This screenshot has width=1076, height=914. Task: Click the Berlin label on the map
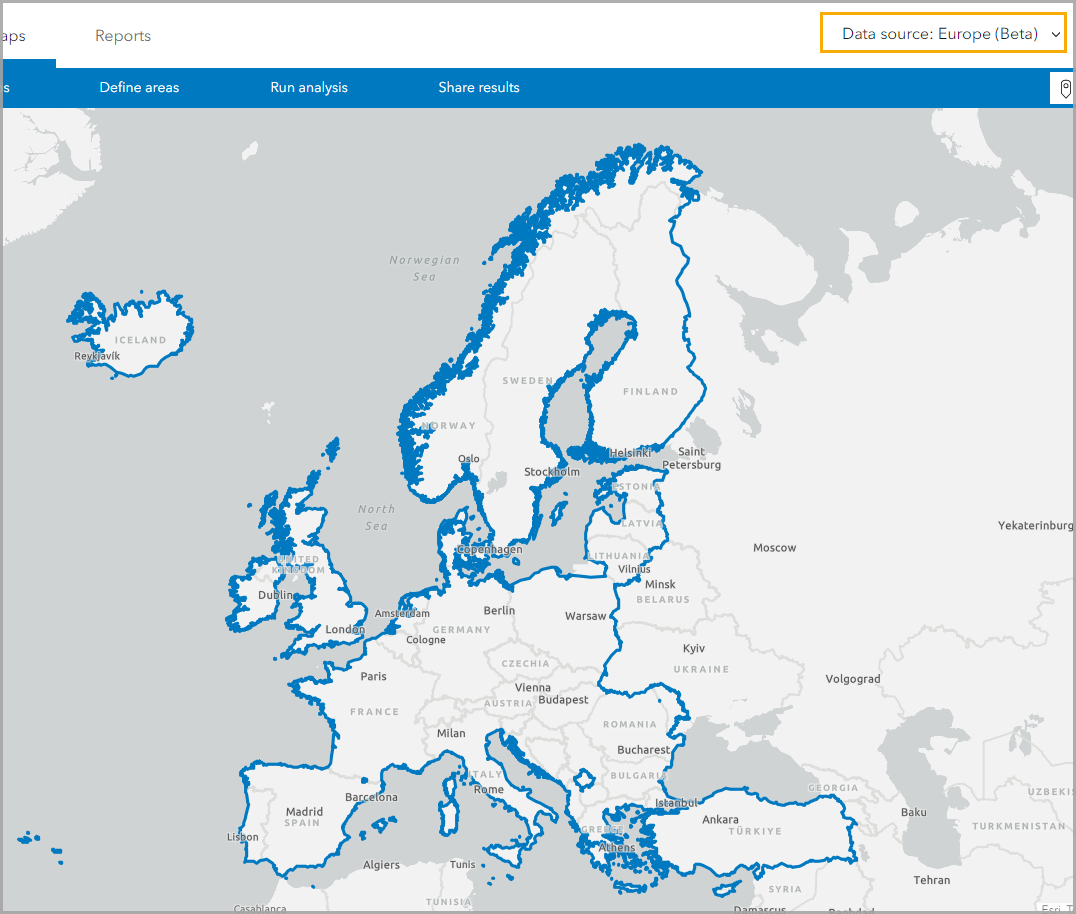497,611
